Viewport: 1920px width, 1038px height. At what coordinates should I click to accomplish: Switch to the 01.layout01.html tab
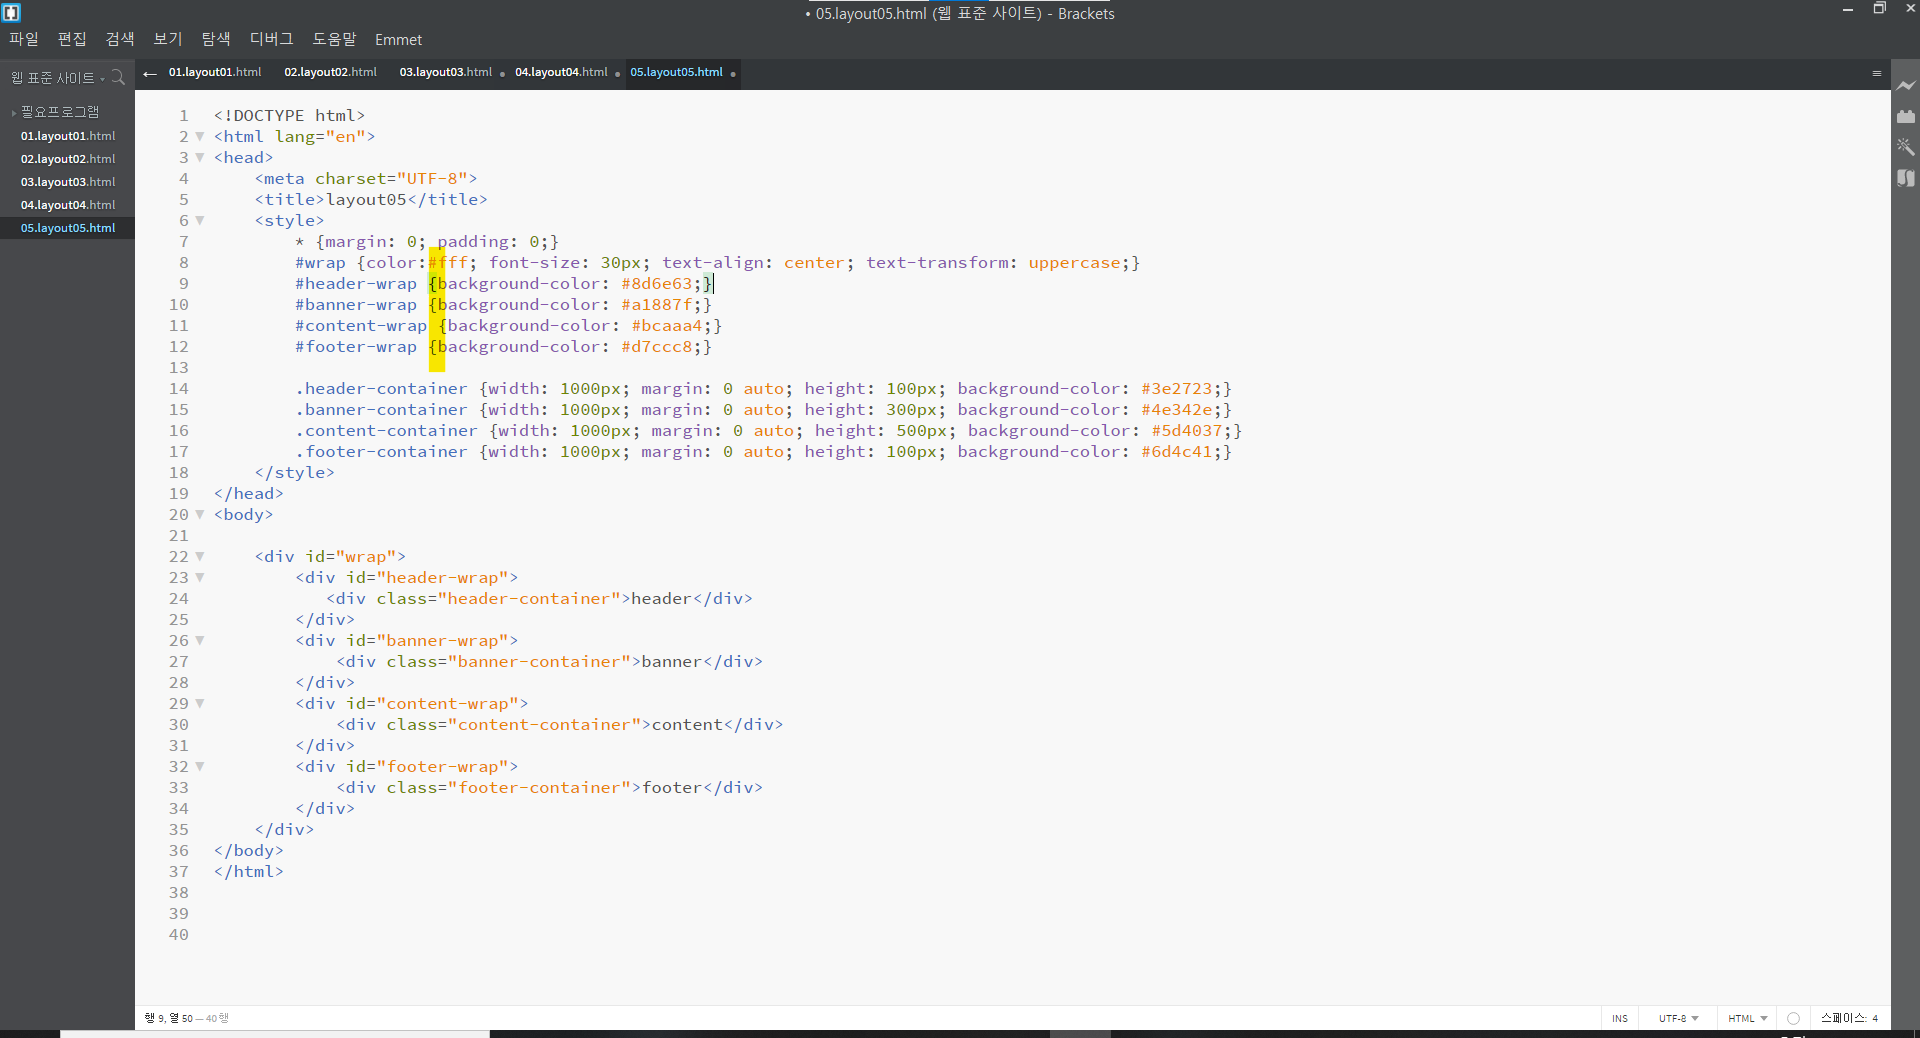[x=215, y=72]
